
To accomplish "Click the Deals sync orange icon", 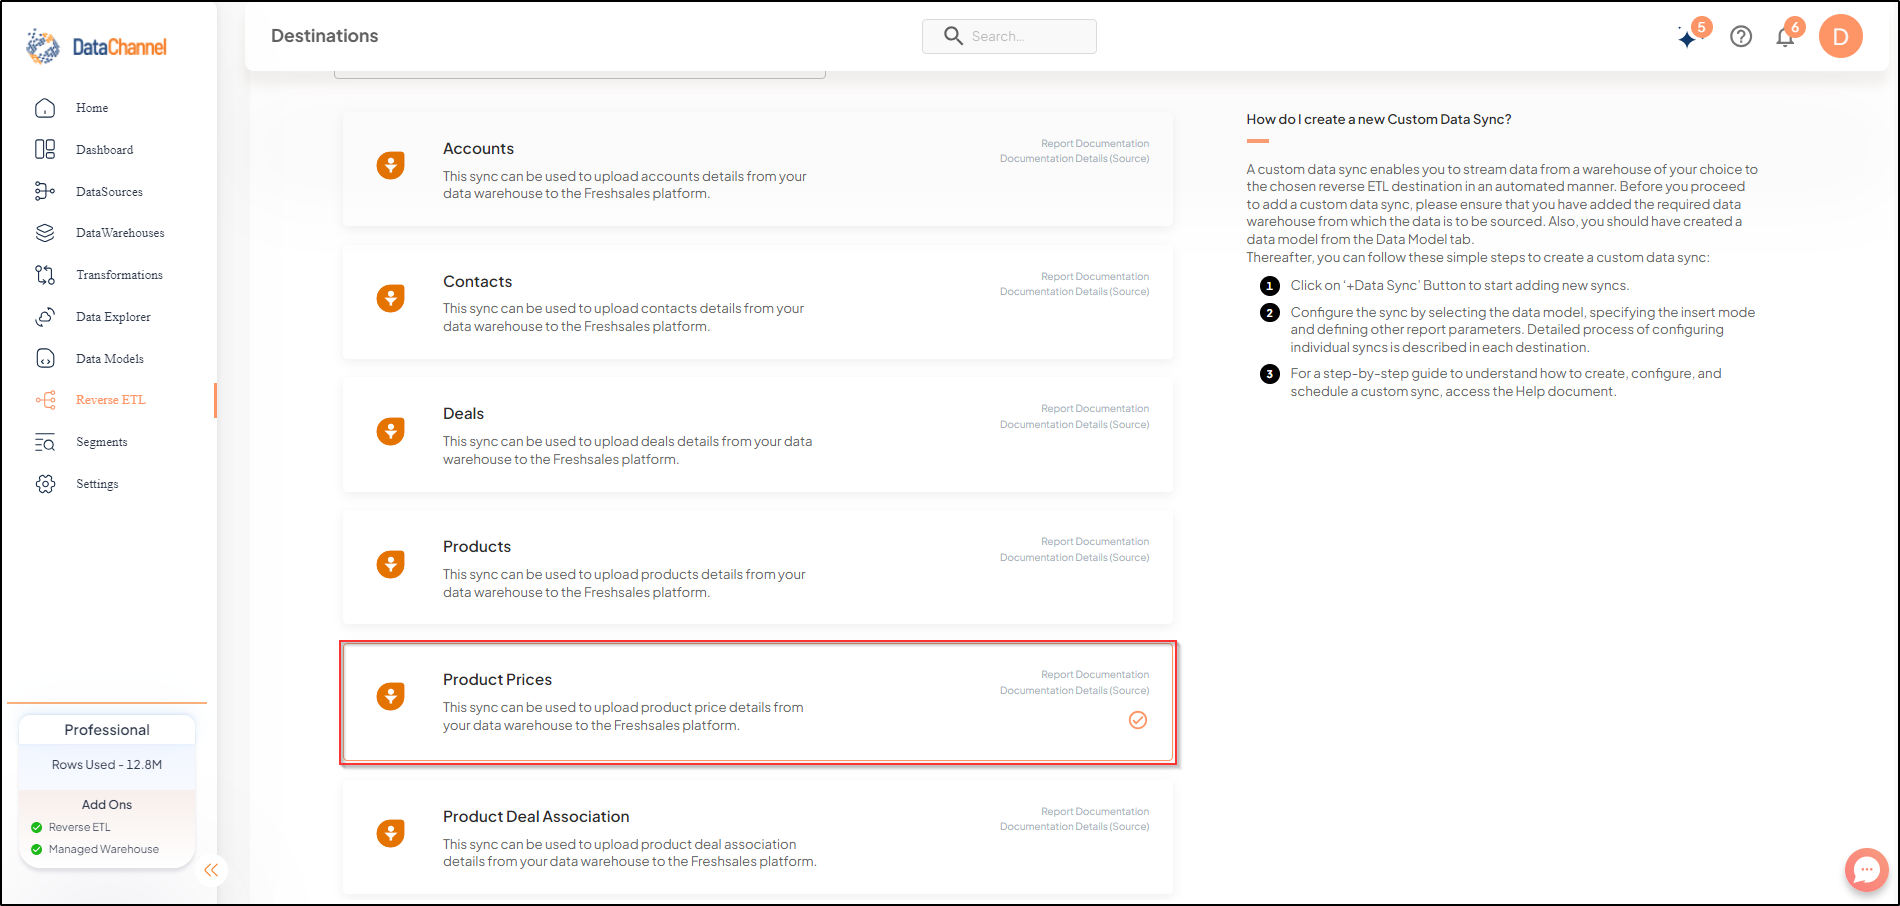I will [391, 431].
